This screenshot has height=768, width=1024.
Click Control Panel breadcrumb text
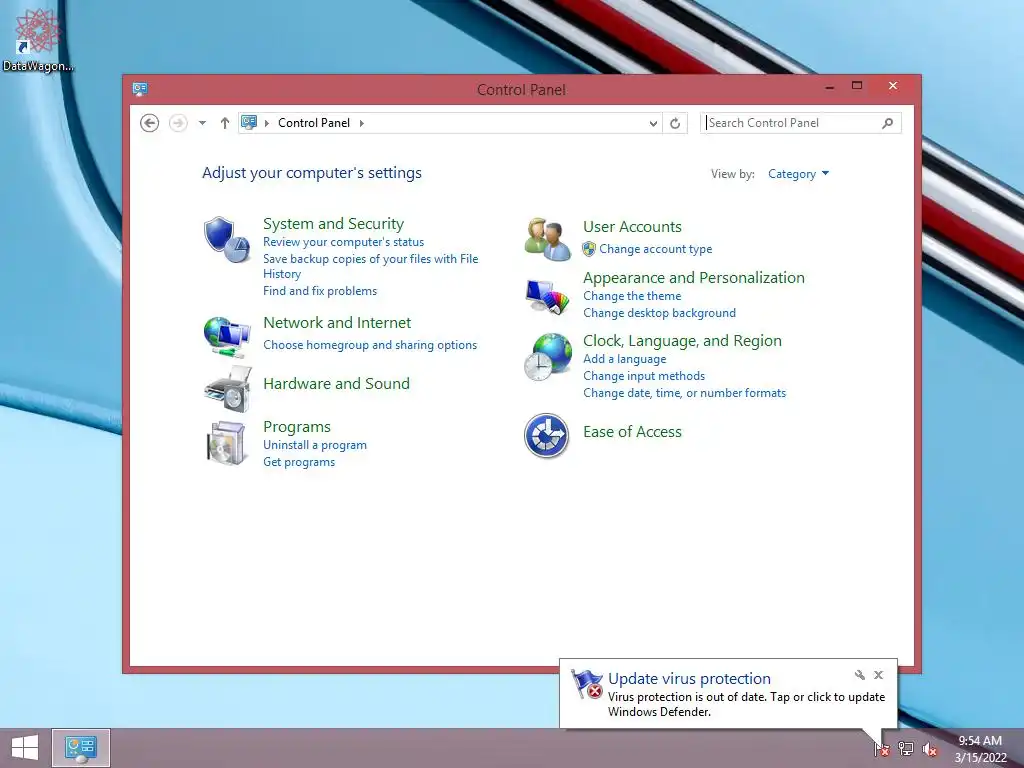[313, 123]
